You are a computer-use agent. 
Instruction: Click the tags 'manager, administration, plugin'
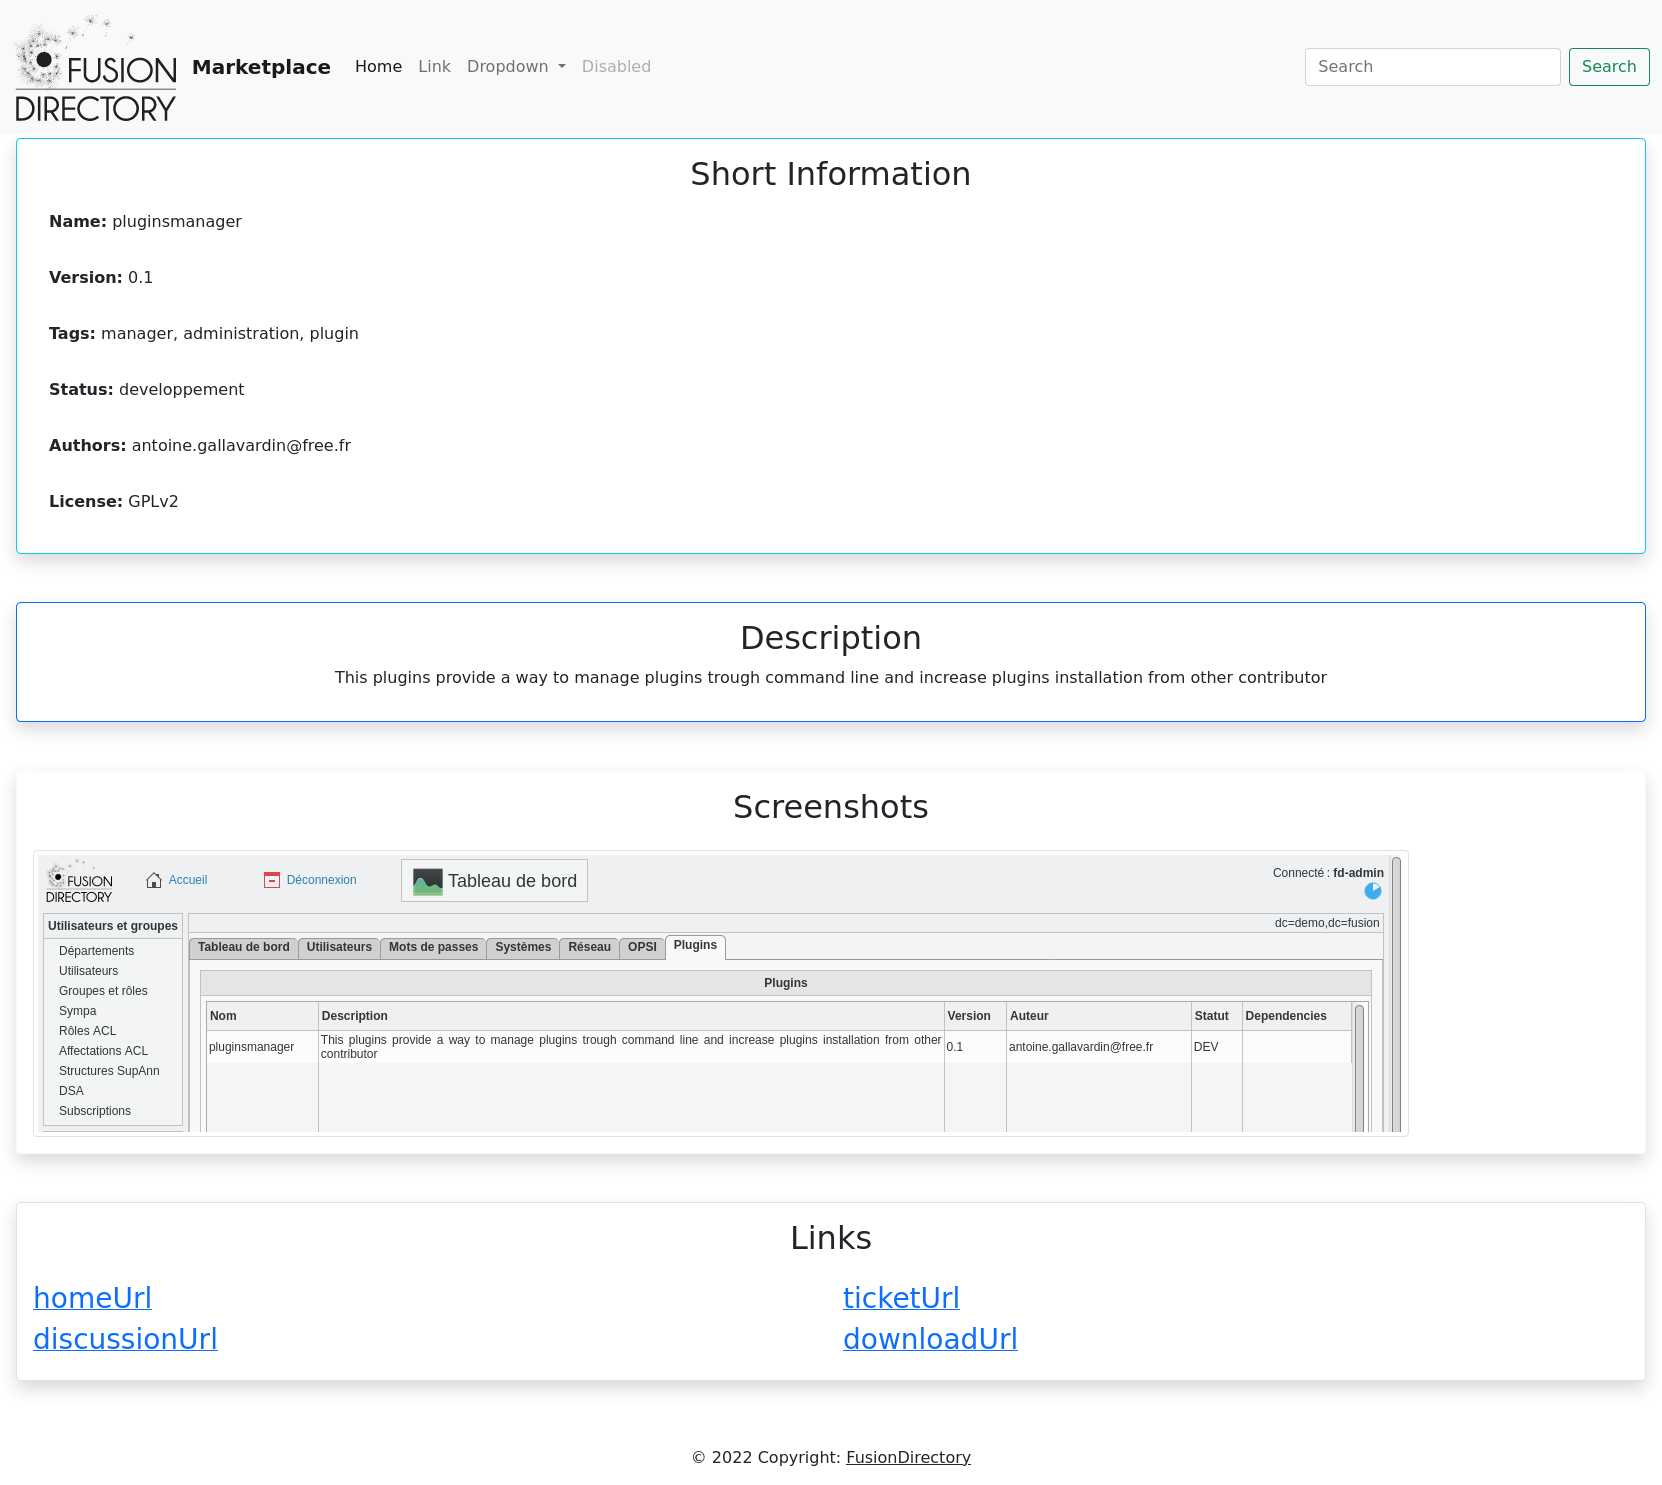coord(229,334)
